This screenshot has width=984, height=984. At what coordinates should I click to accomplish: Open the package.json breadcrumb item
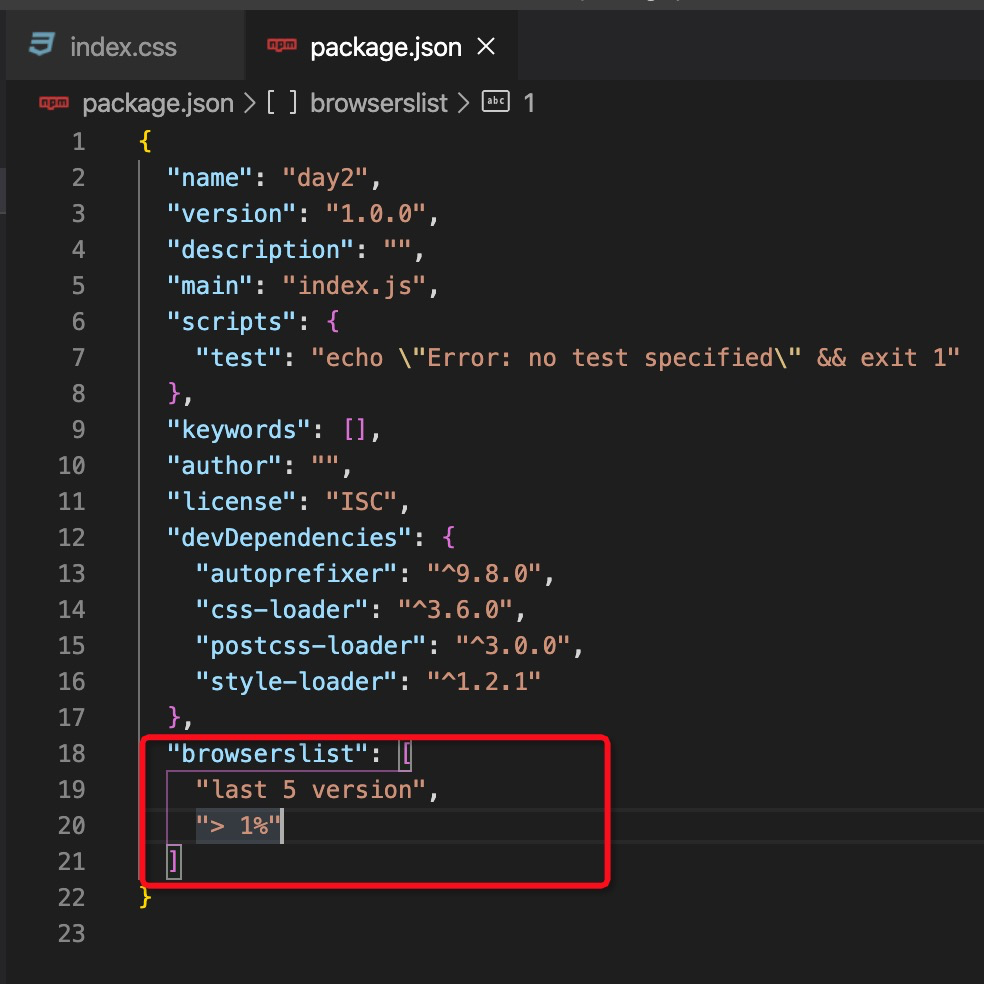[158, 103]
